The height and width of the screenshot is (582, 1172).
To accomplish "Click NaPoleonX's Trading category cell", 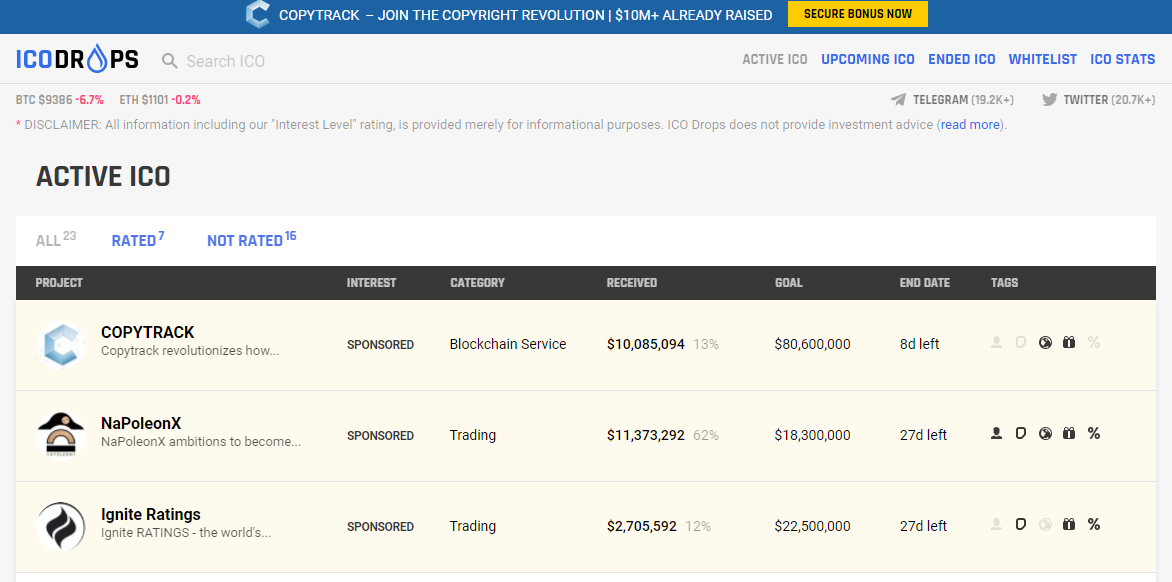I will (x=472, y=435).
